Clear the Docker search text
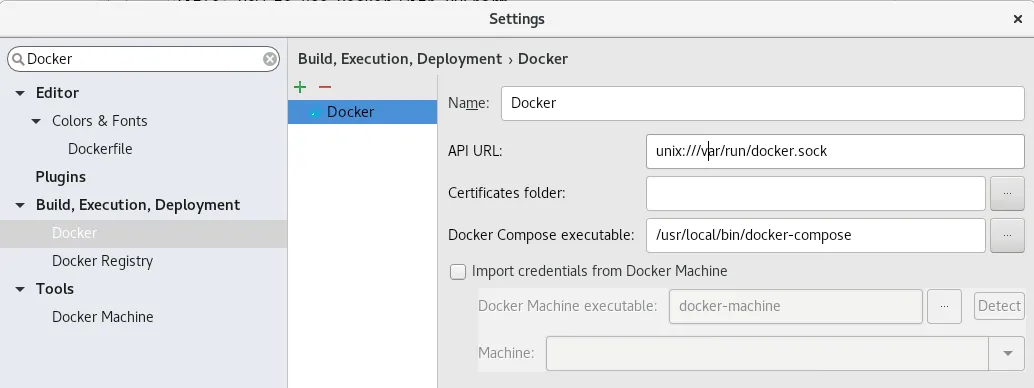1034x388 pixels. click(270, 59)
